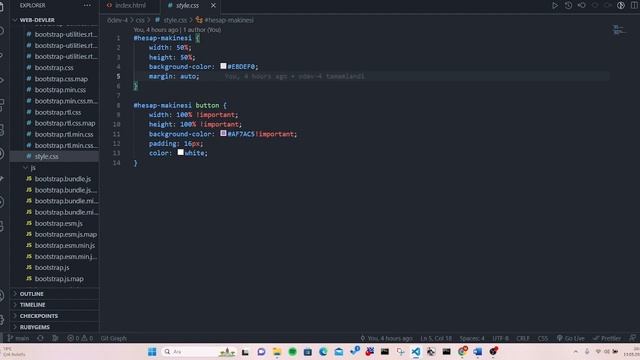Image resolution: width=640 pixels, height=360 pixels.
Task: Click line number 14 in the gutter
Action: pos(117,163)
